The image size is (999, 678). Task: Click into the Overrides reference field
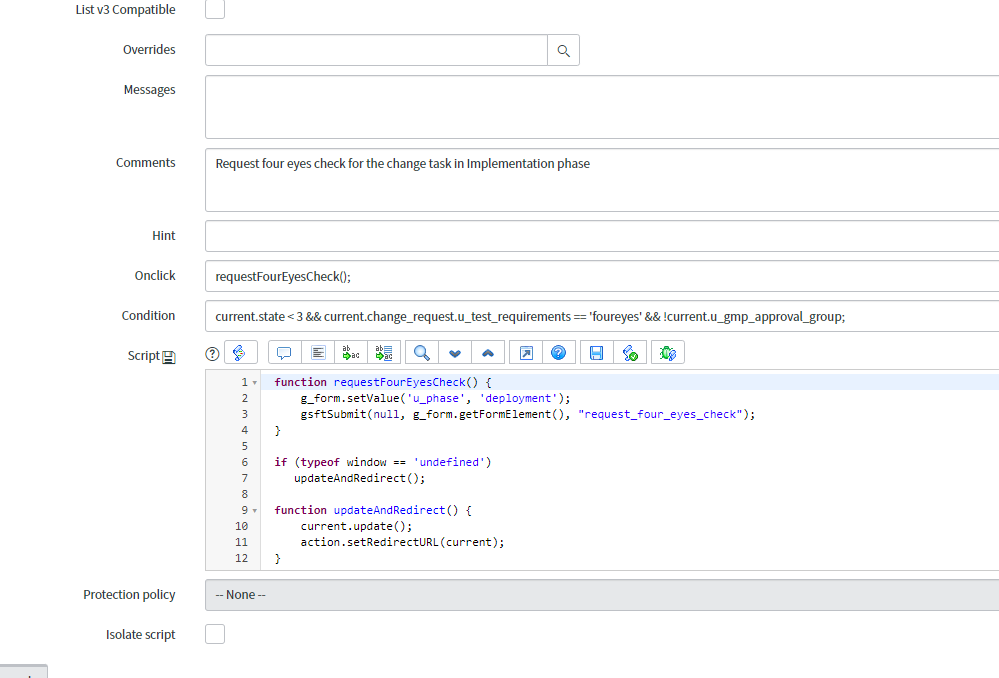point(376,50)
